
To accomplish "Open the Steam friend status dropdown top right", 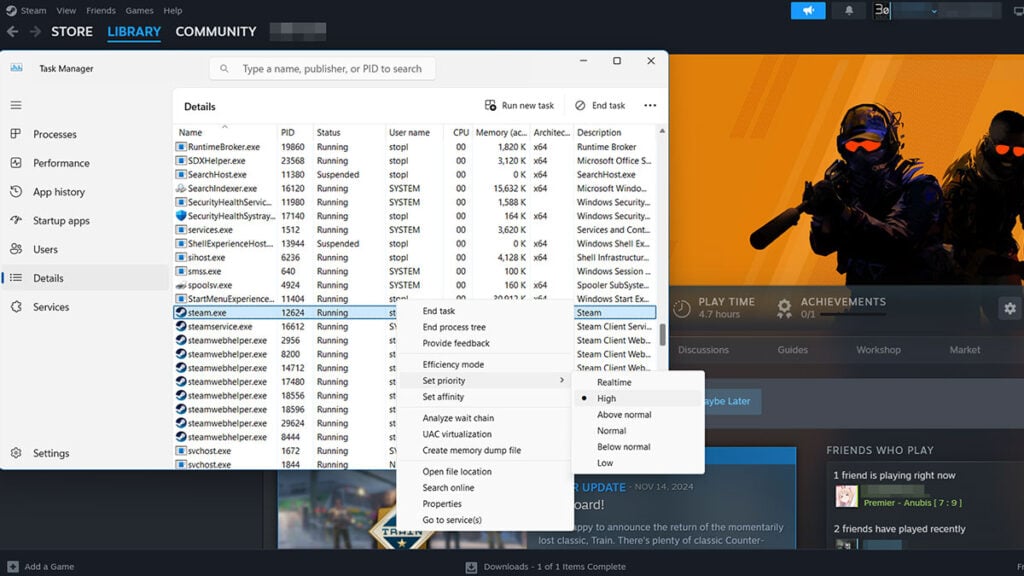I will [935, 10].
